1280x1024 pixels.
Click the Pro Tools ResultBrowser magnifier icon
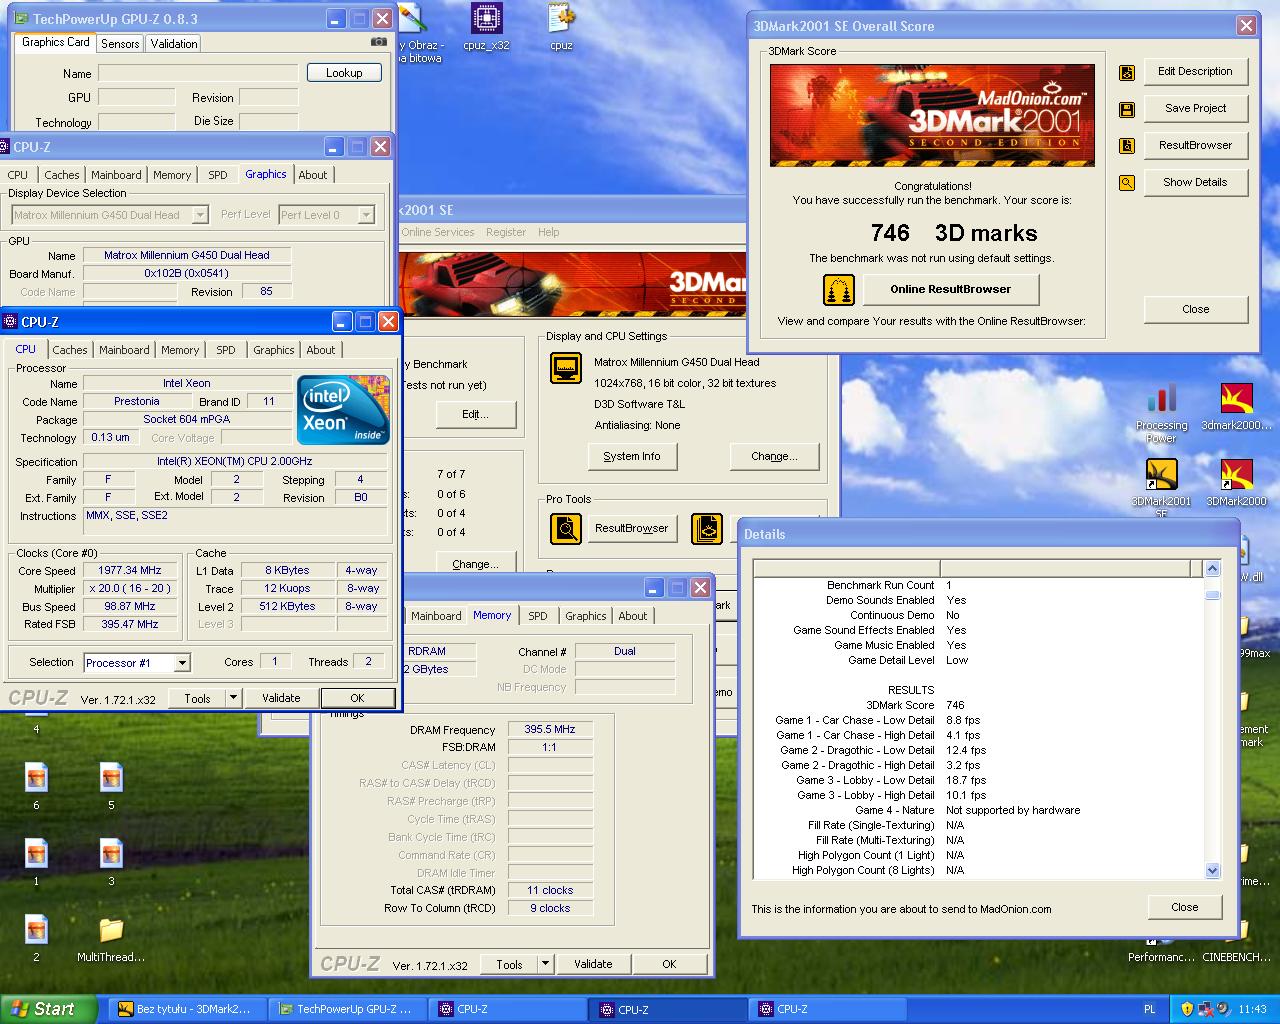pyautogui.click(x=566, y=528)
